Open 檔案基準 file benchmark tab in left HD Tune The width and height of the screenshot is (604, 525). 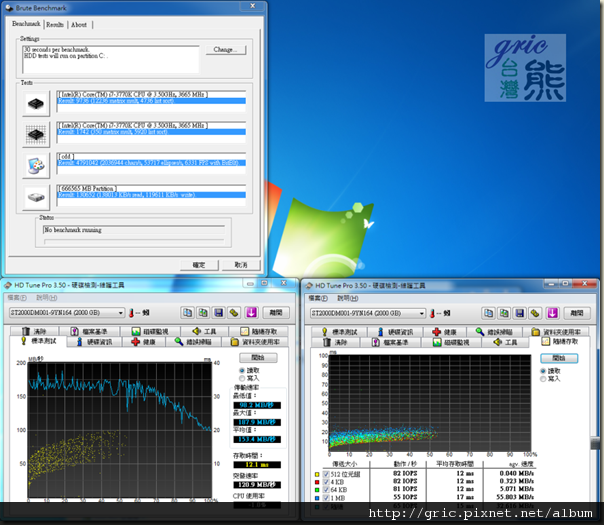click(90, 331)
